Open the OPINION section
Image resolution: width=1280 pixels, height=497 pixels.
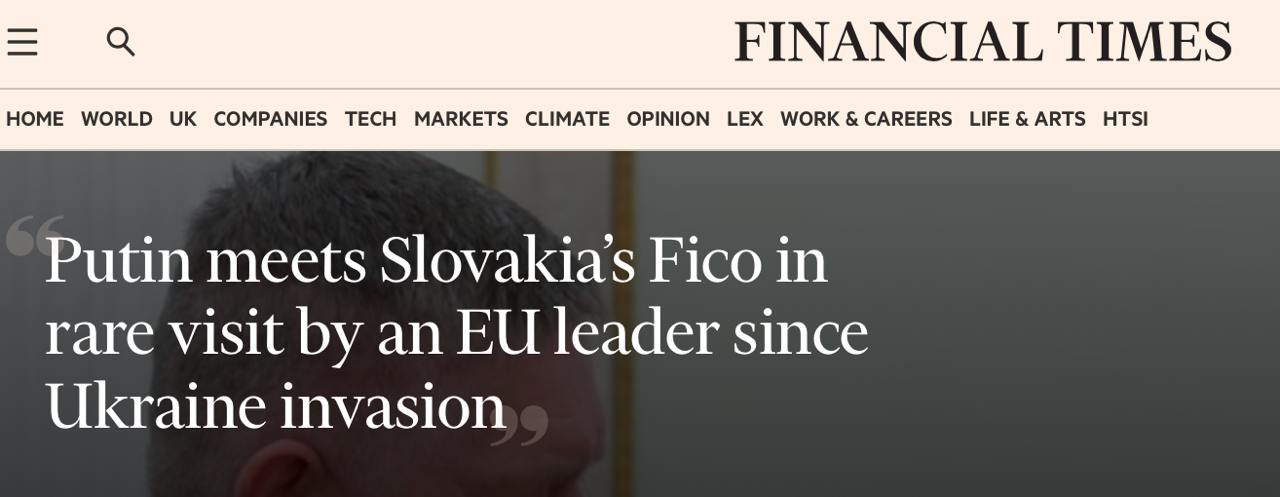(668, 119)
